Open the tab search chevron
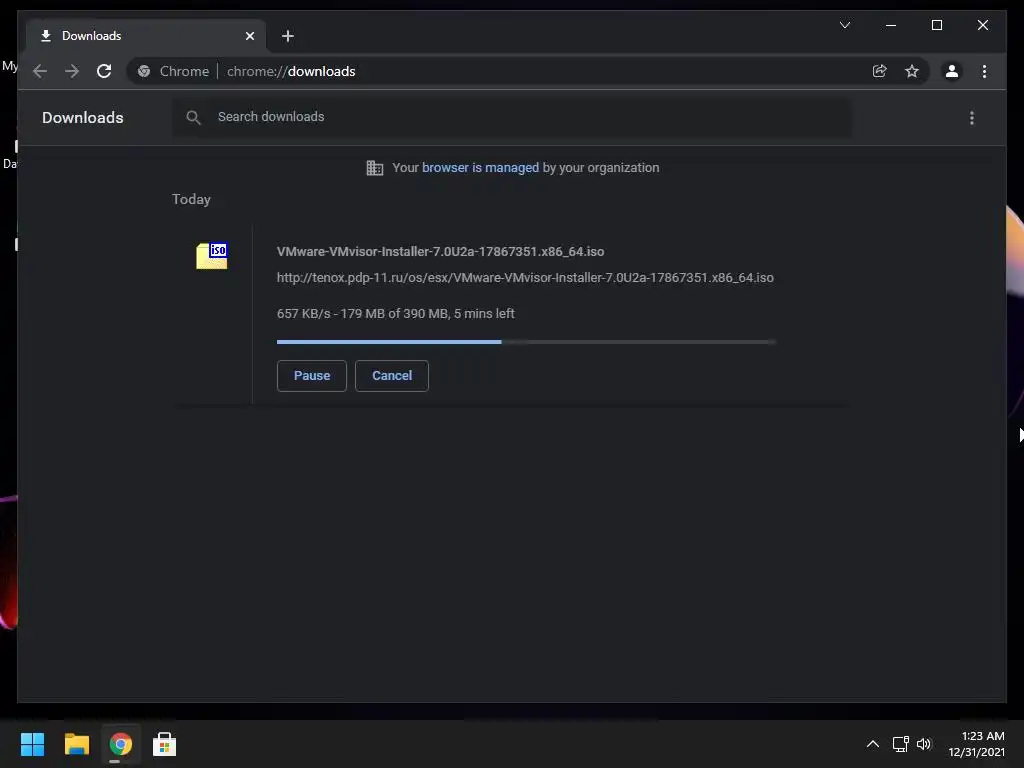This screenshot has height=768, width=1024. [844, 25]
